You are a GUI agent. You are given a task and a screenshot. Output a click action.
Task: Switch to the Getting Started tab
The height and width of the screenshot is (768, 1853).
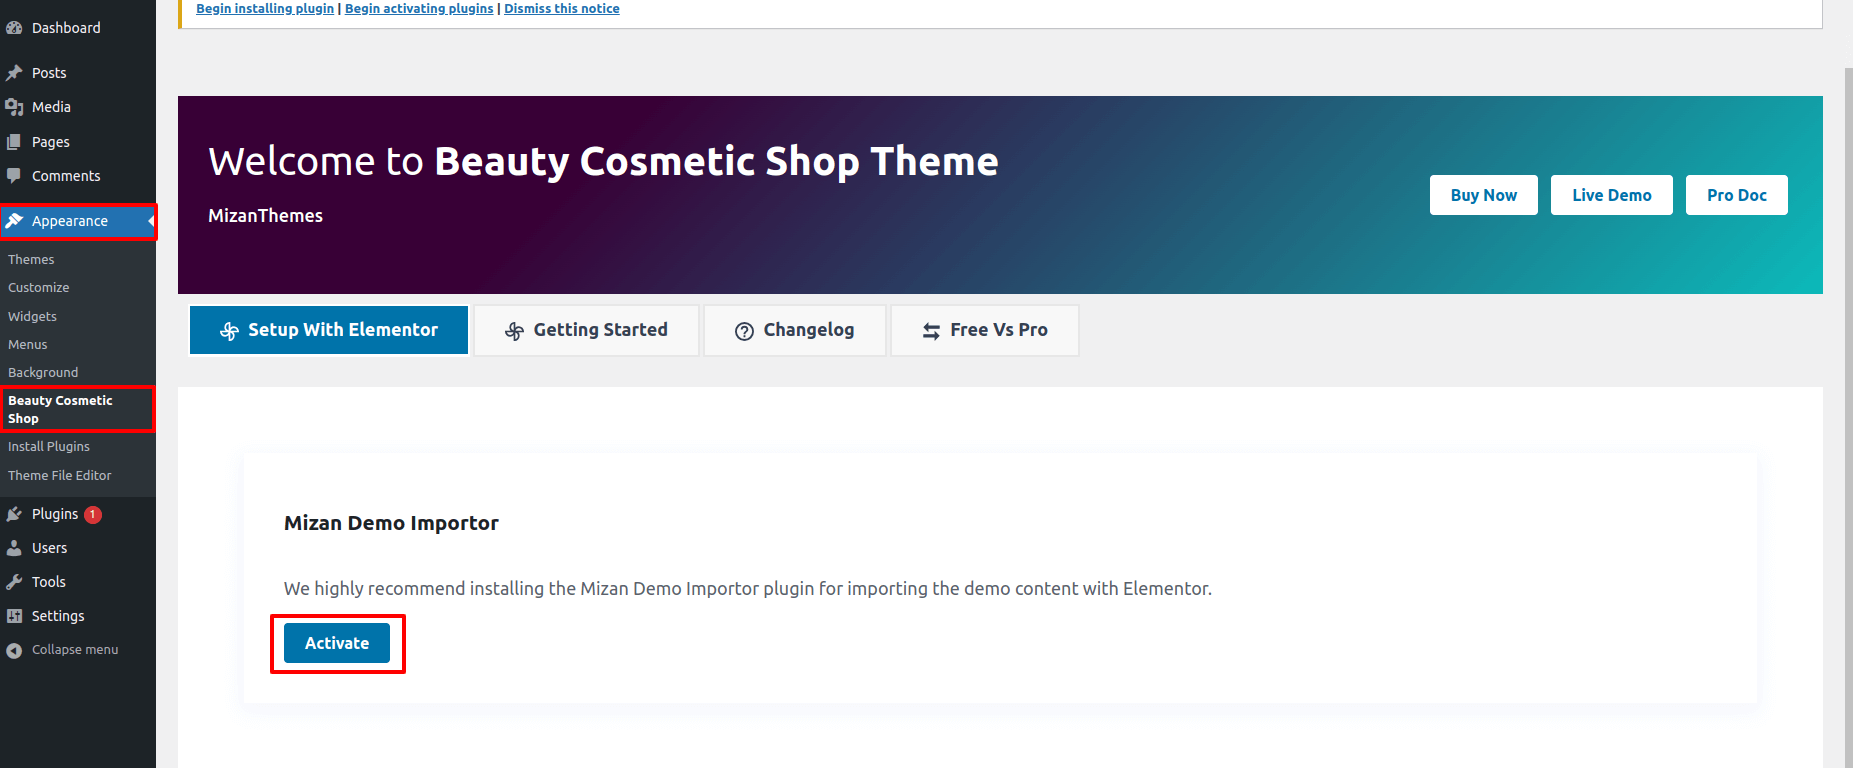point(586,330)
